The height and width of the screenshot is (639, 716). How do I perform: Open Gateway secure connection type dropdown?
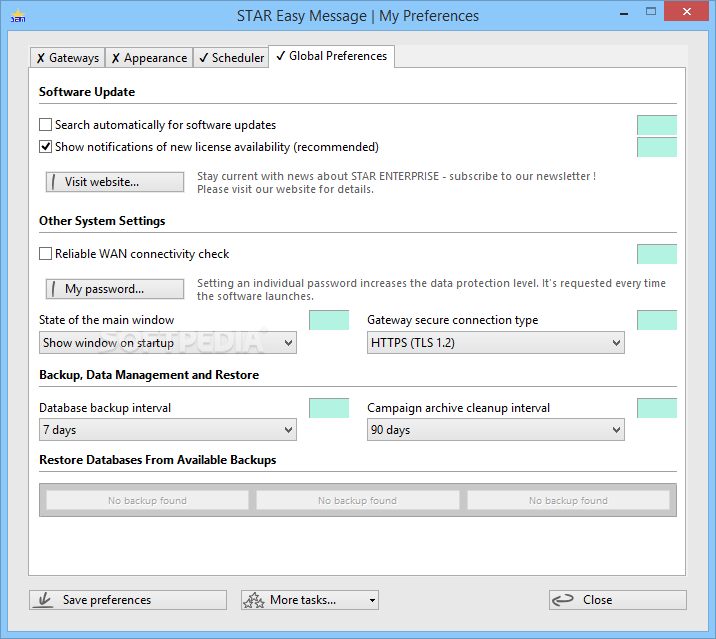[495, 343]
